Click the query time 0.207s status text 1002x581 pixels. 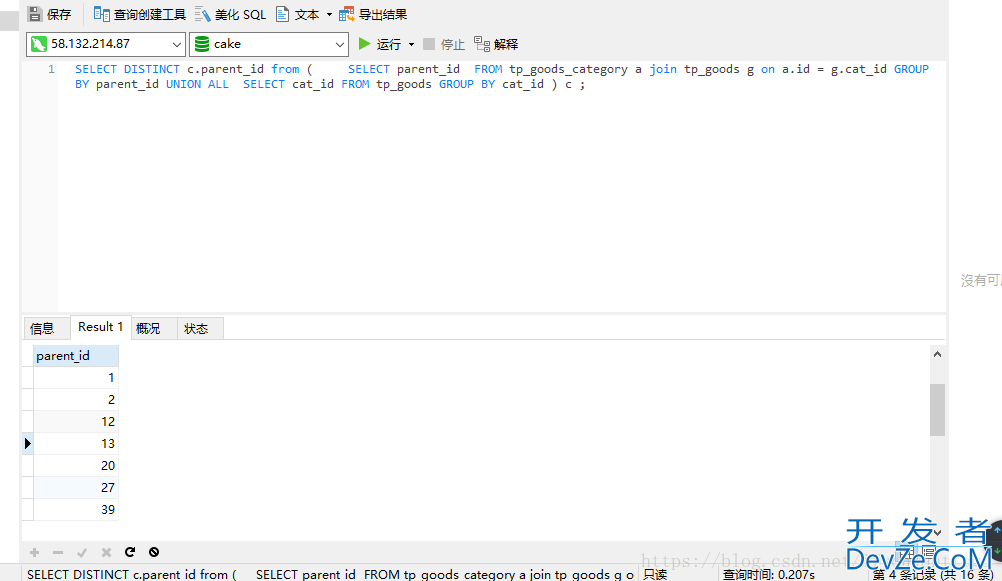coord(769,575)
